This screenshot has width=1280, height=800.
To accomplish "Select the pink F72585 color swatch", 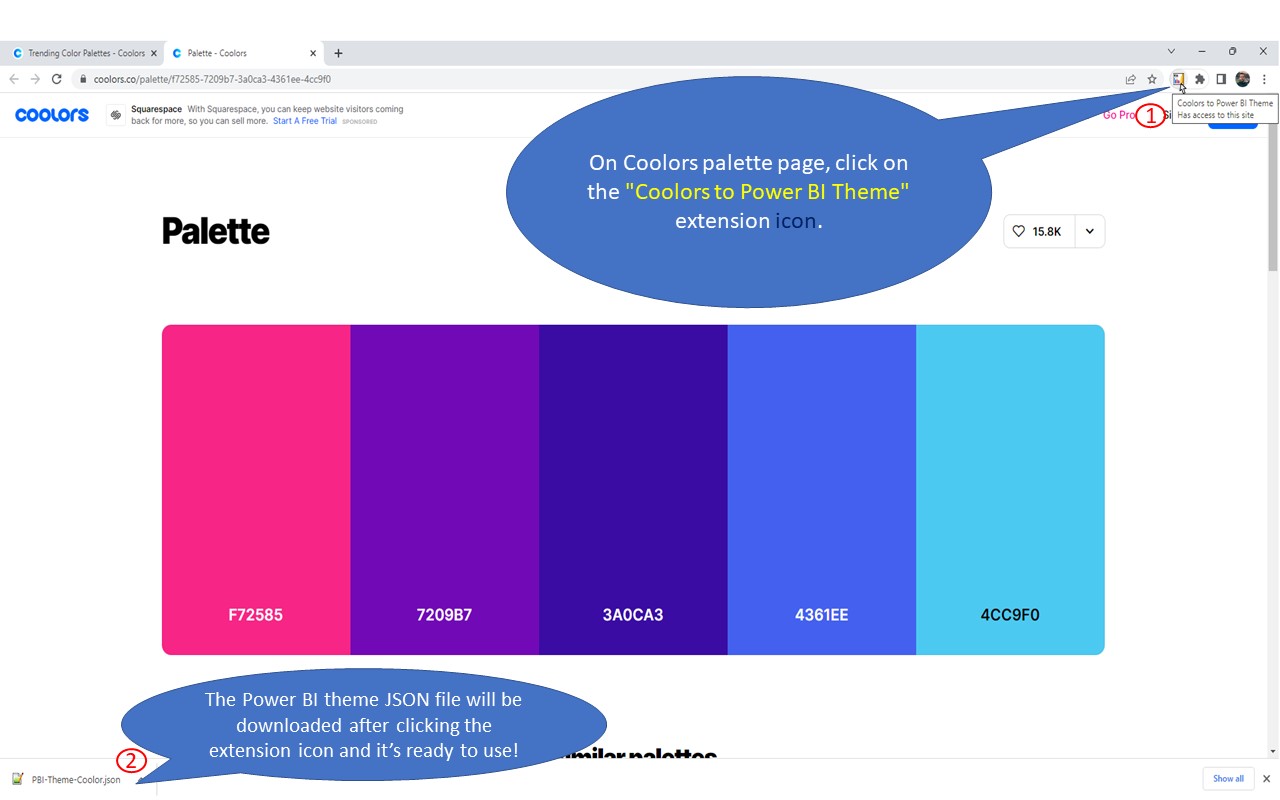I will 256,490.
